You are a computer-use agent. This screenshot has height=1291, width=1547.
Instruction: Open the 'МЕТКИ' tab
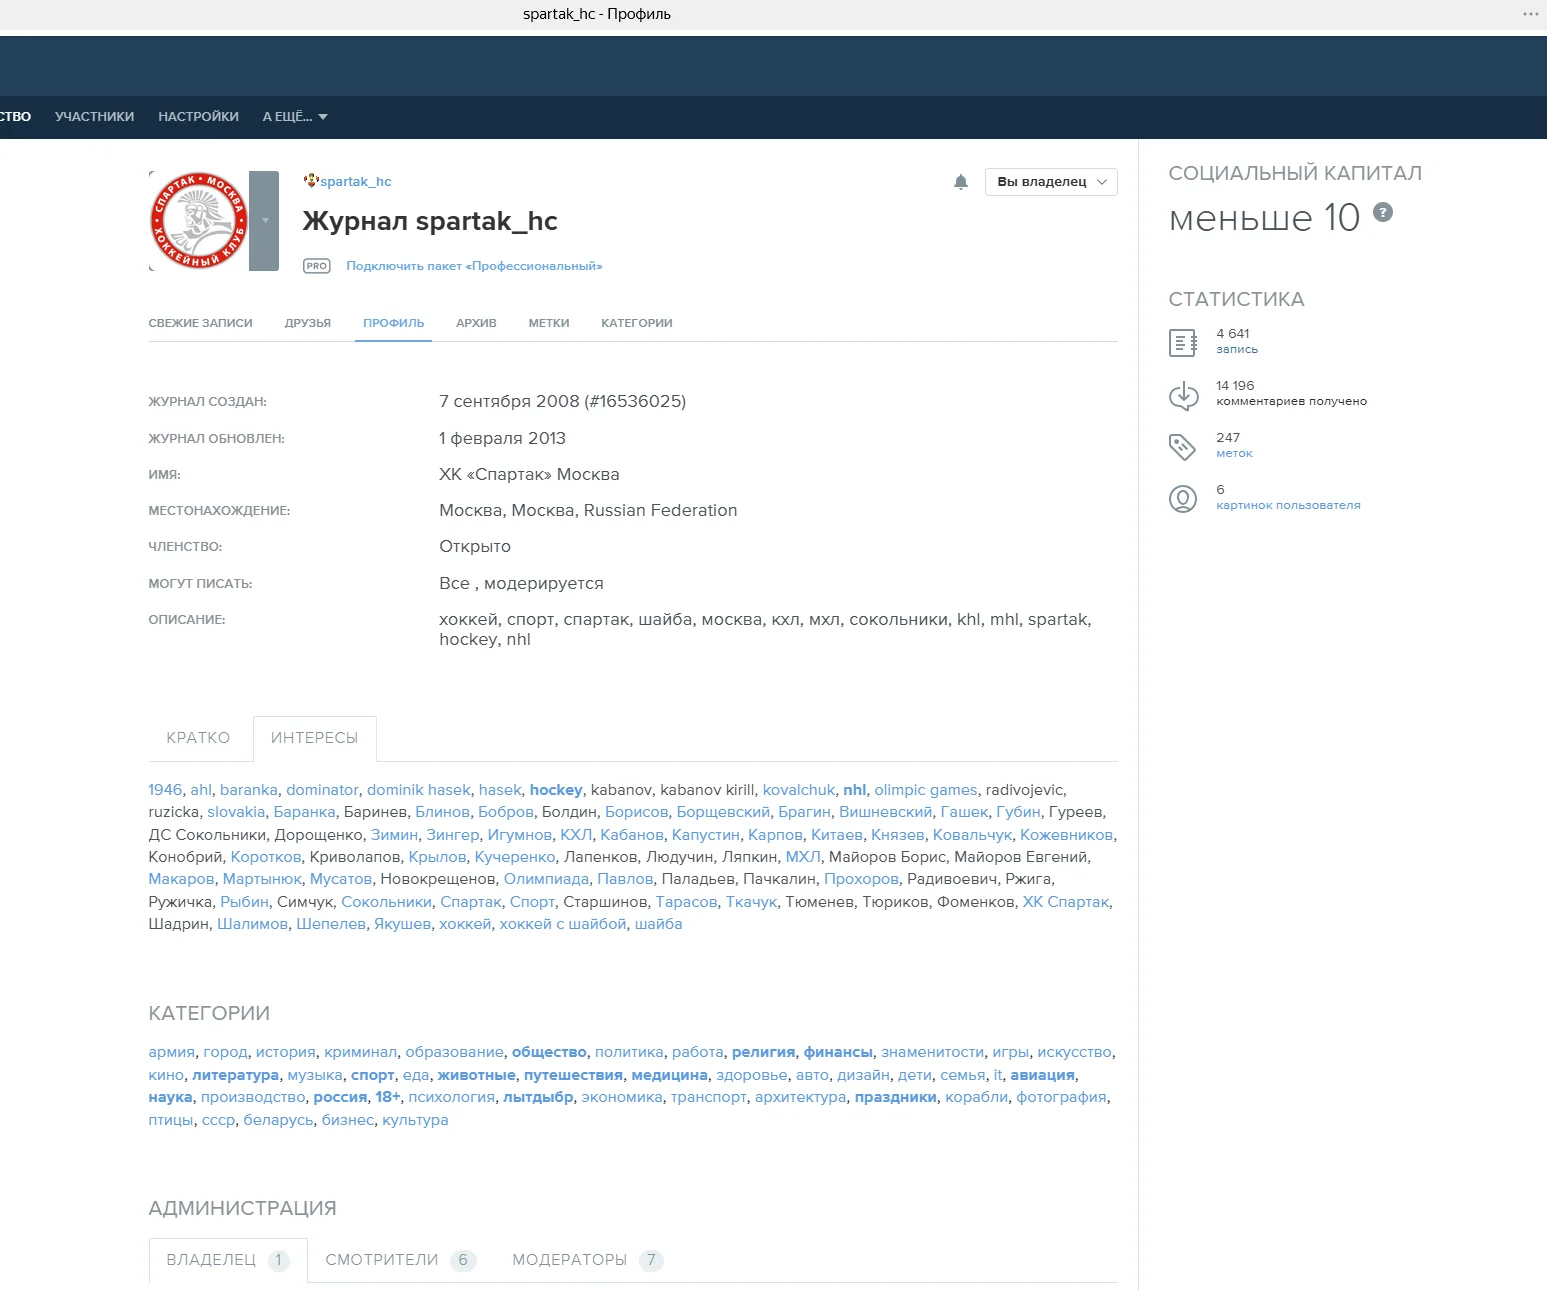pyautogui.click(x=549, y=323)
